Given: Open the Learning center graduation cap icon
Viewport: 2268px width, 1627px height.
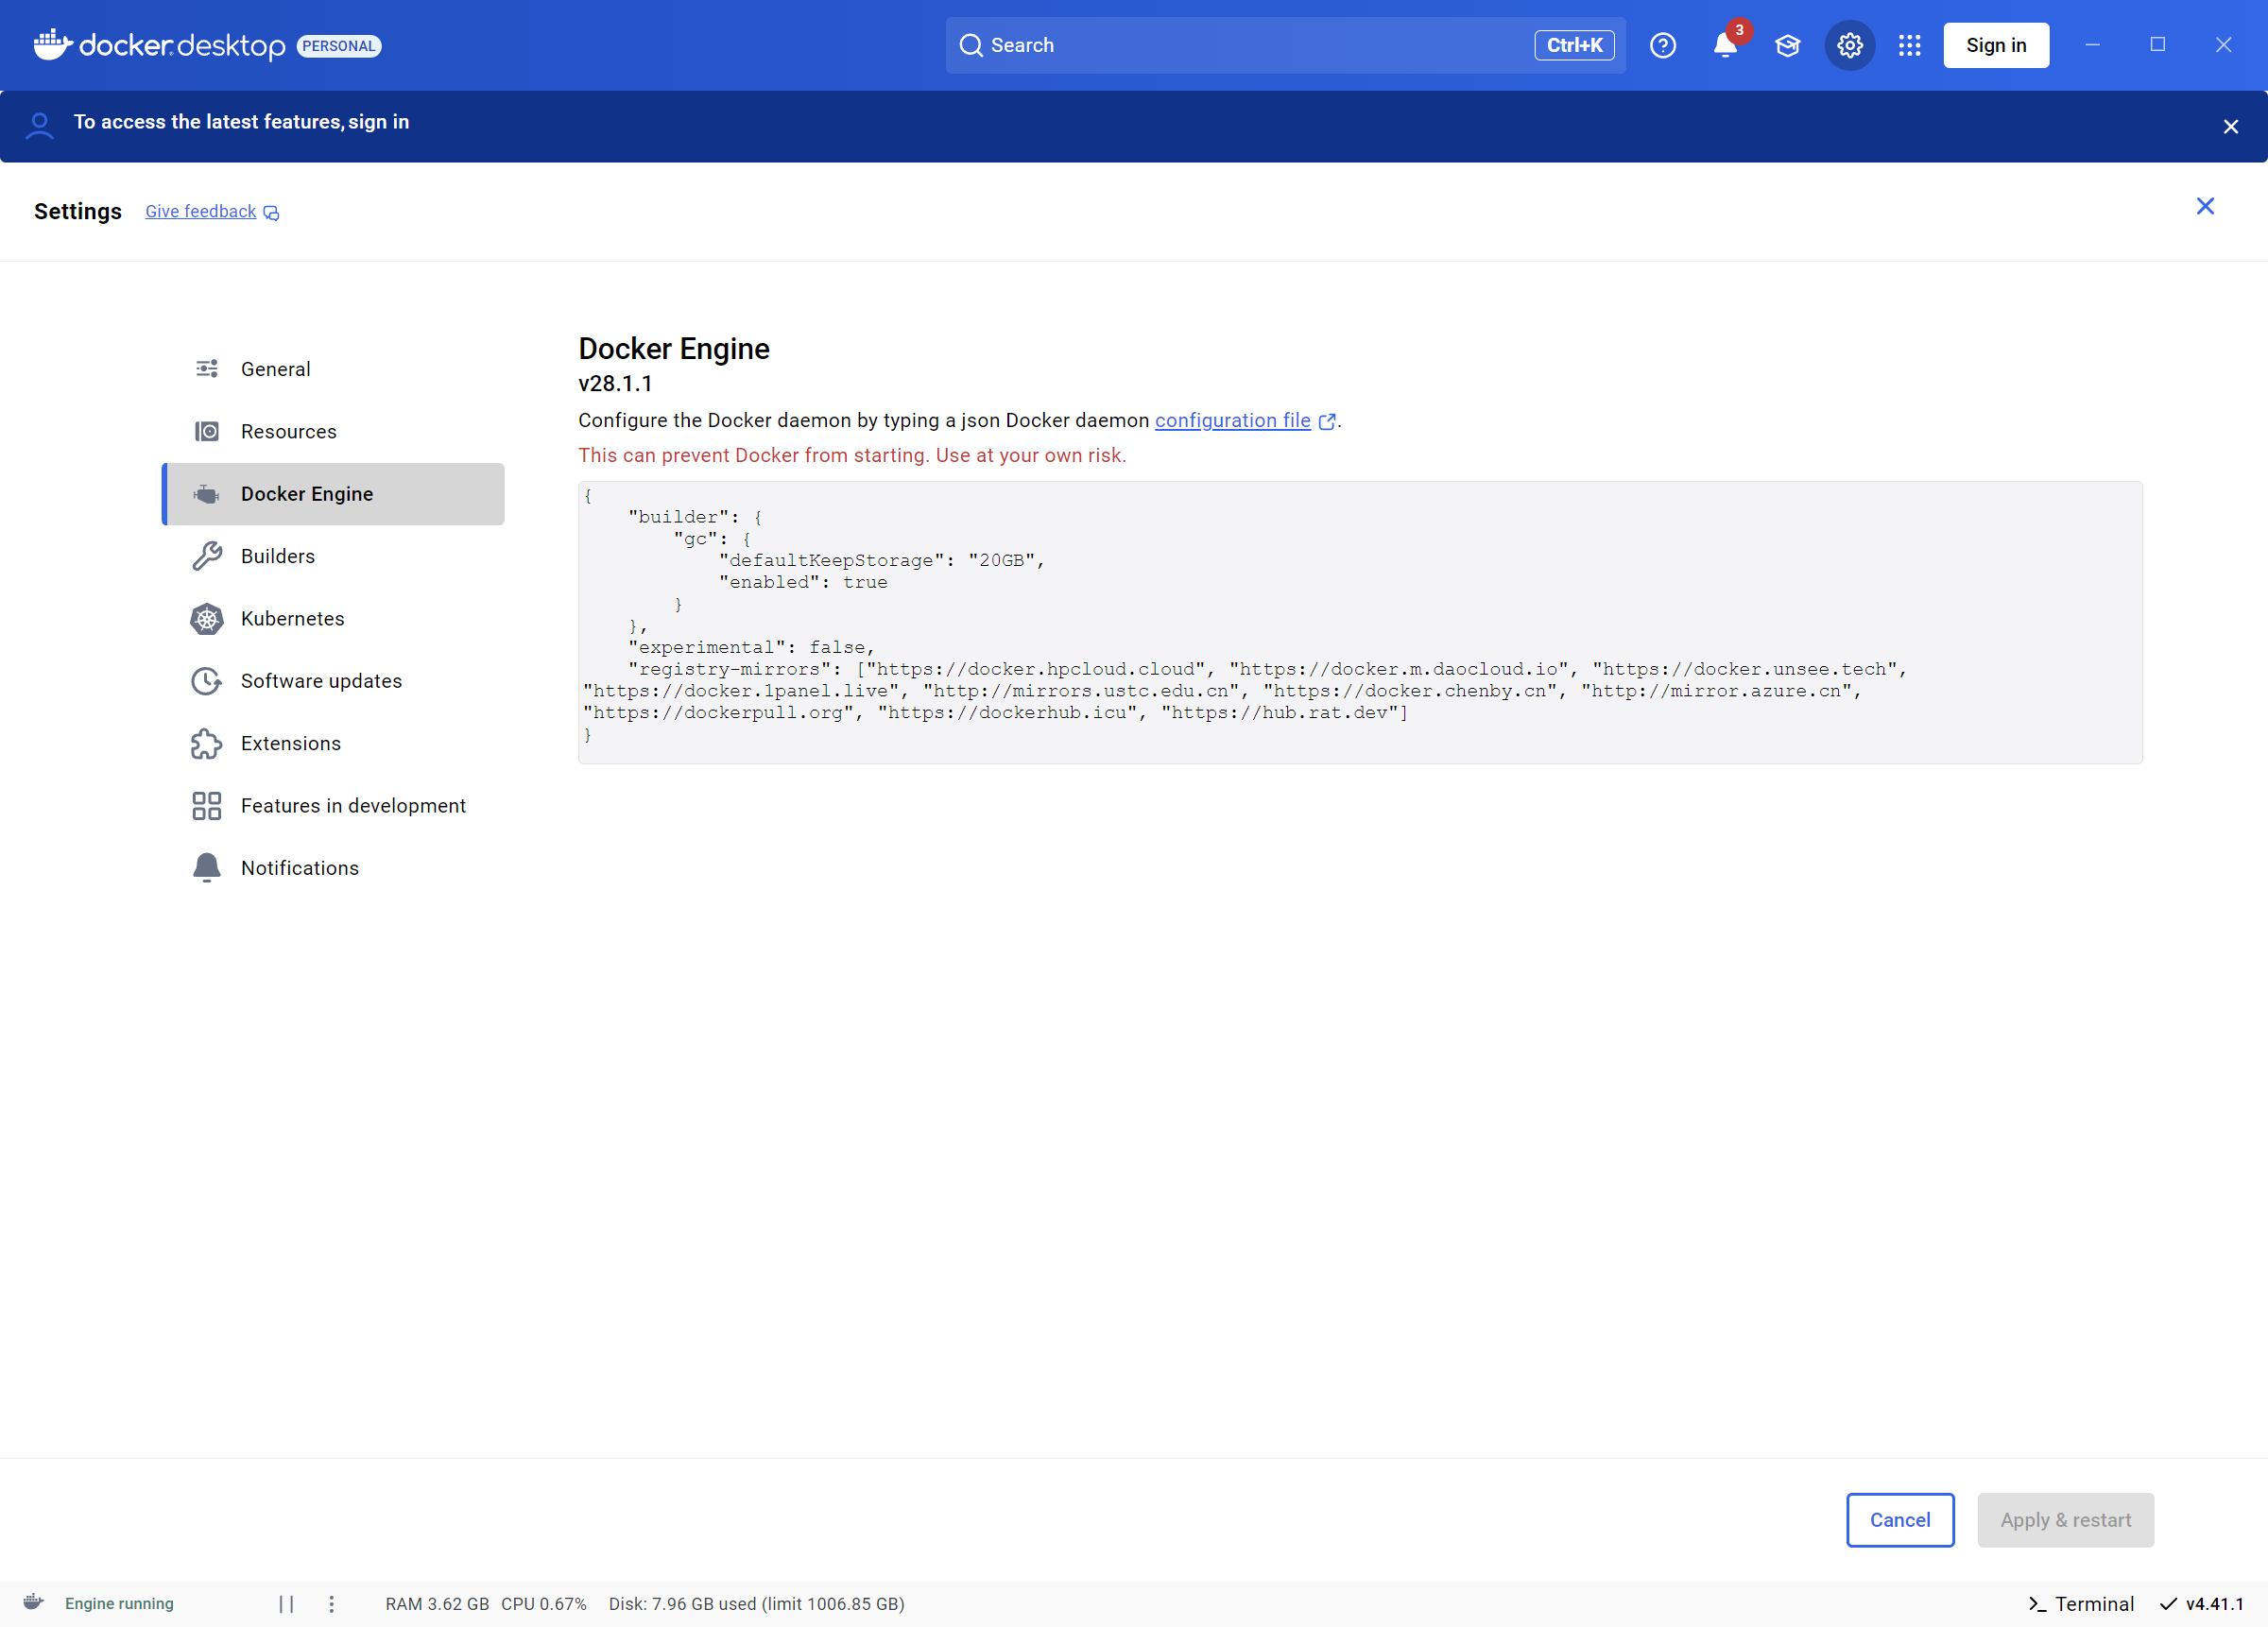Looking at the screenshot, I should 1787,46.
